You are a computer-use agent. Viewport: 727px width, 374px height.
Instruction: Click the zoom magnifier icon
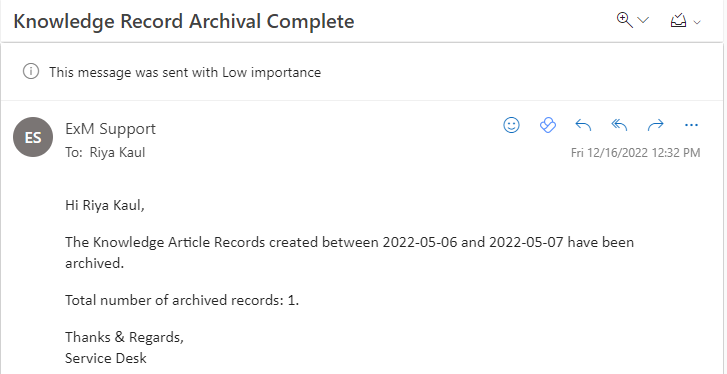tap(625, 20)
